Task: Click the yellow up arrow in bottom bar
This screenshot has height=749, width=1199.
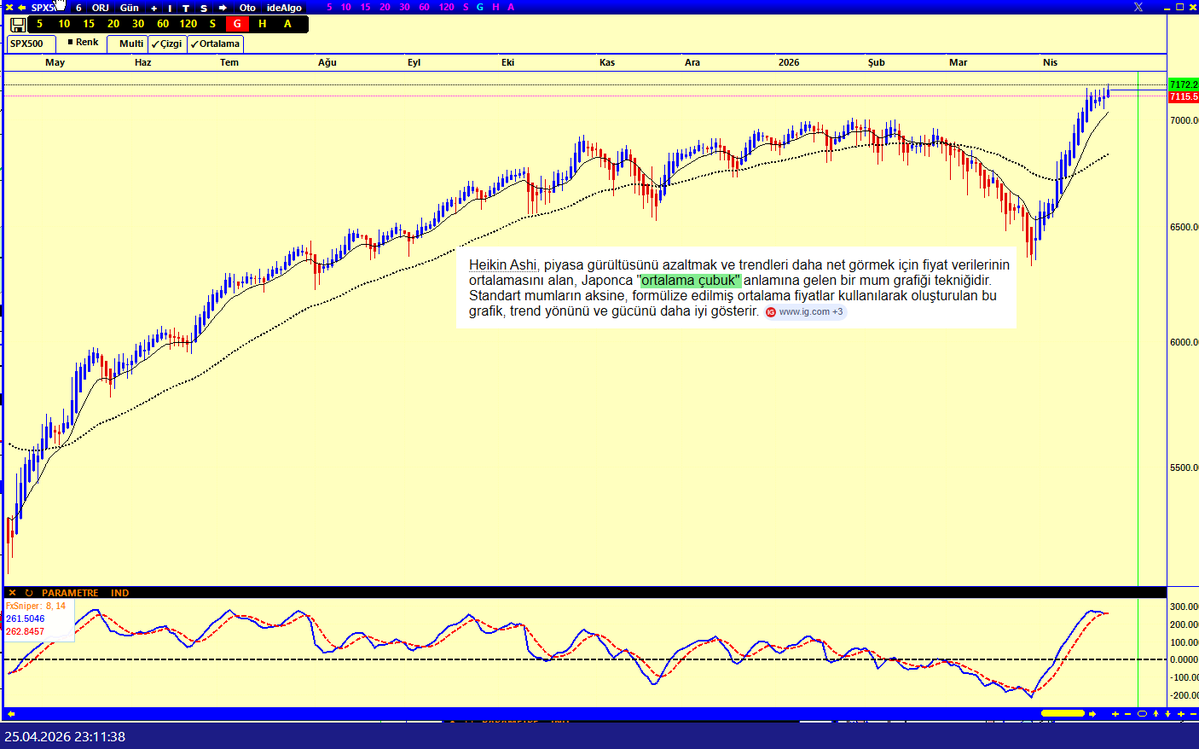Action: 1155,714
